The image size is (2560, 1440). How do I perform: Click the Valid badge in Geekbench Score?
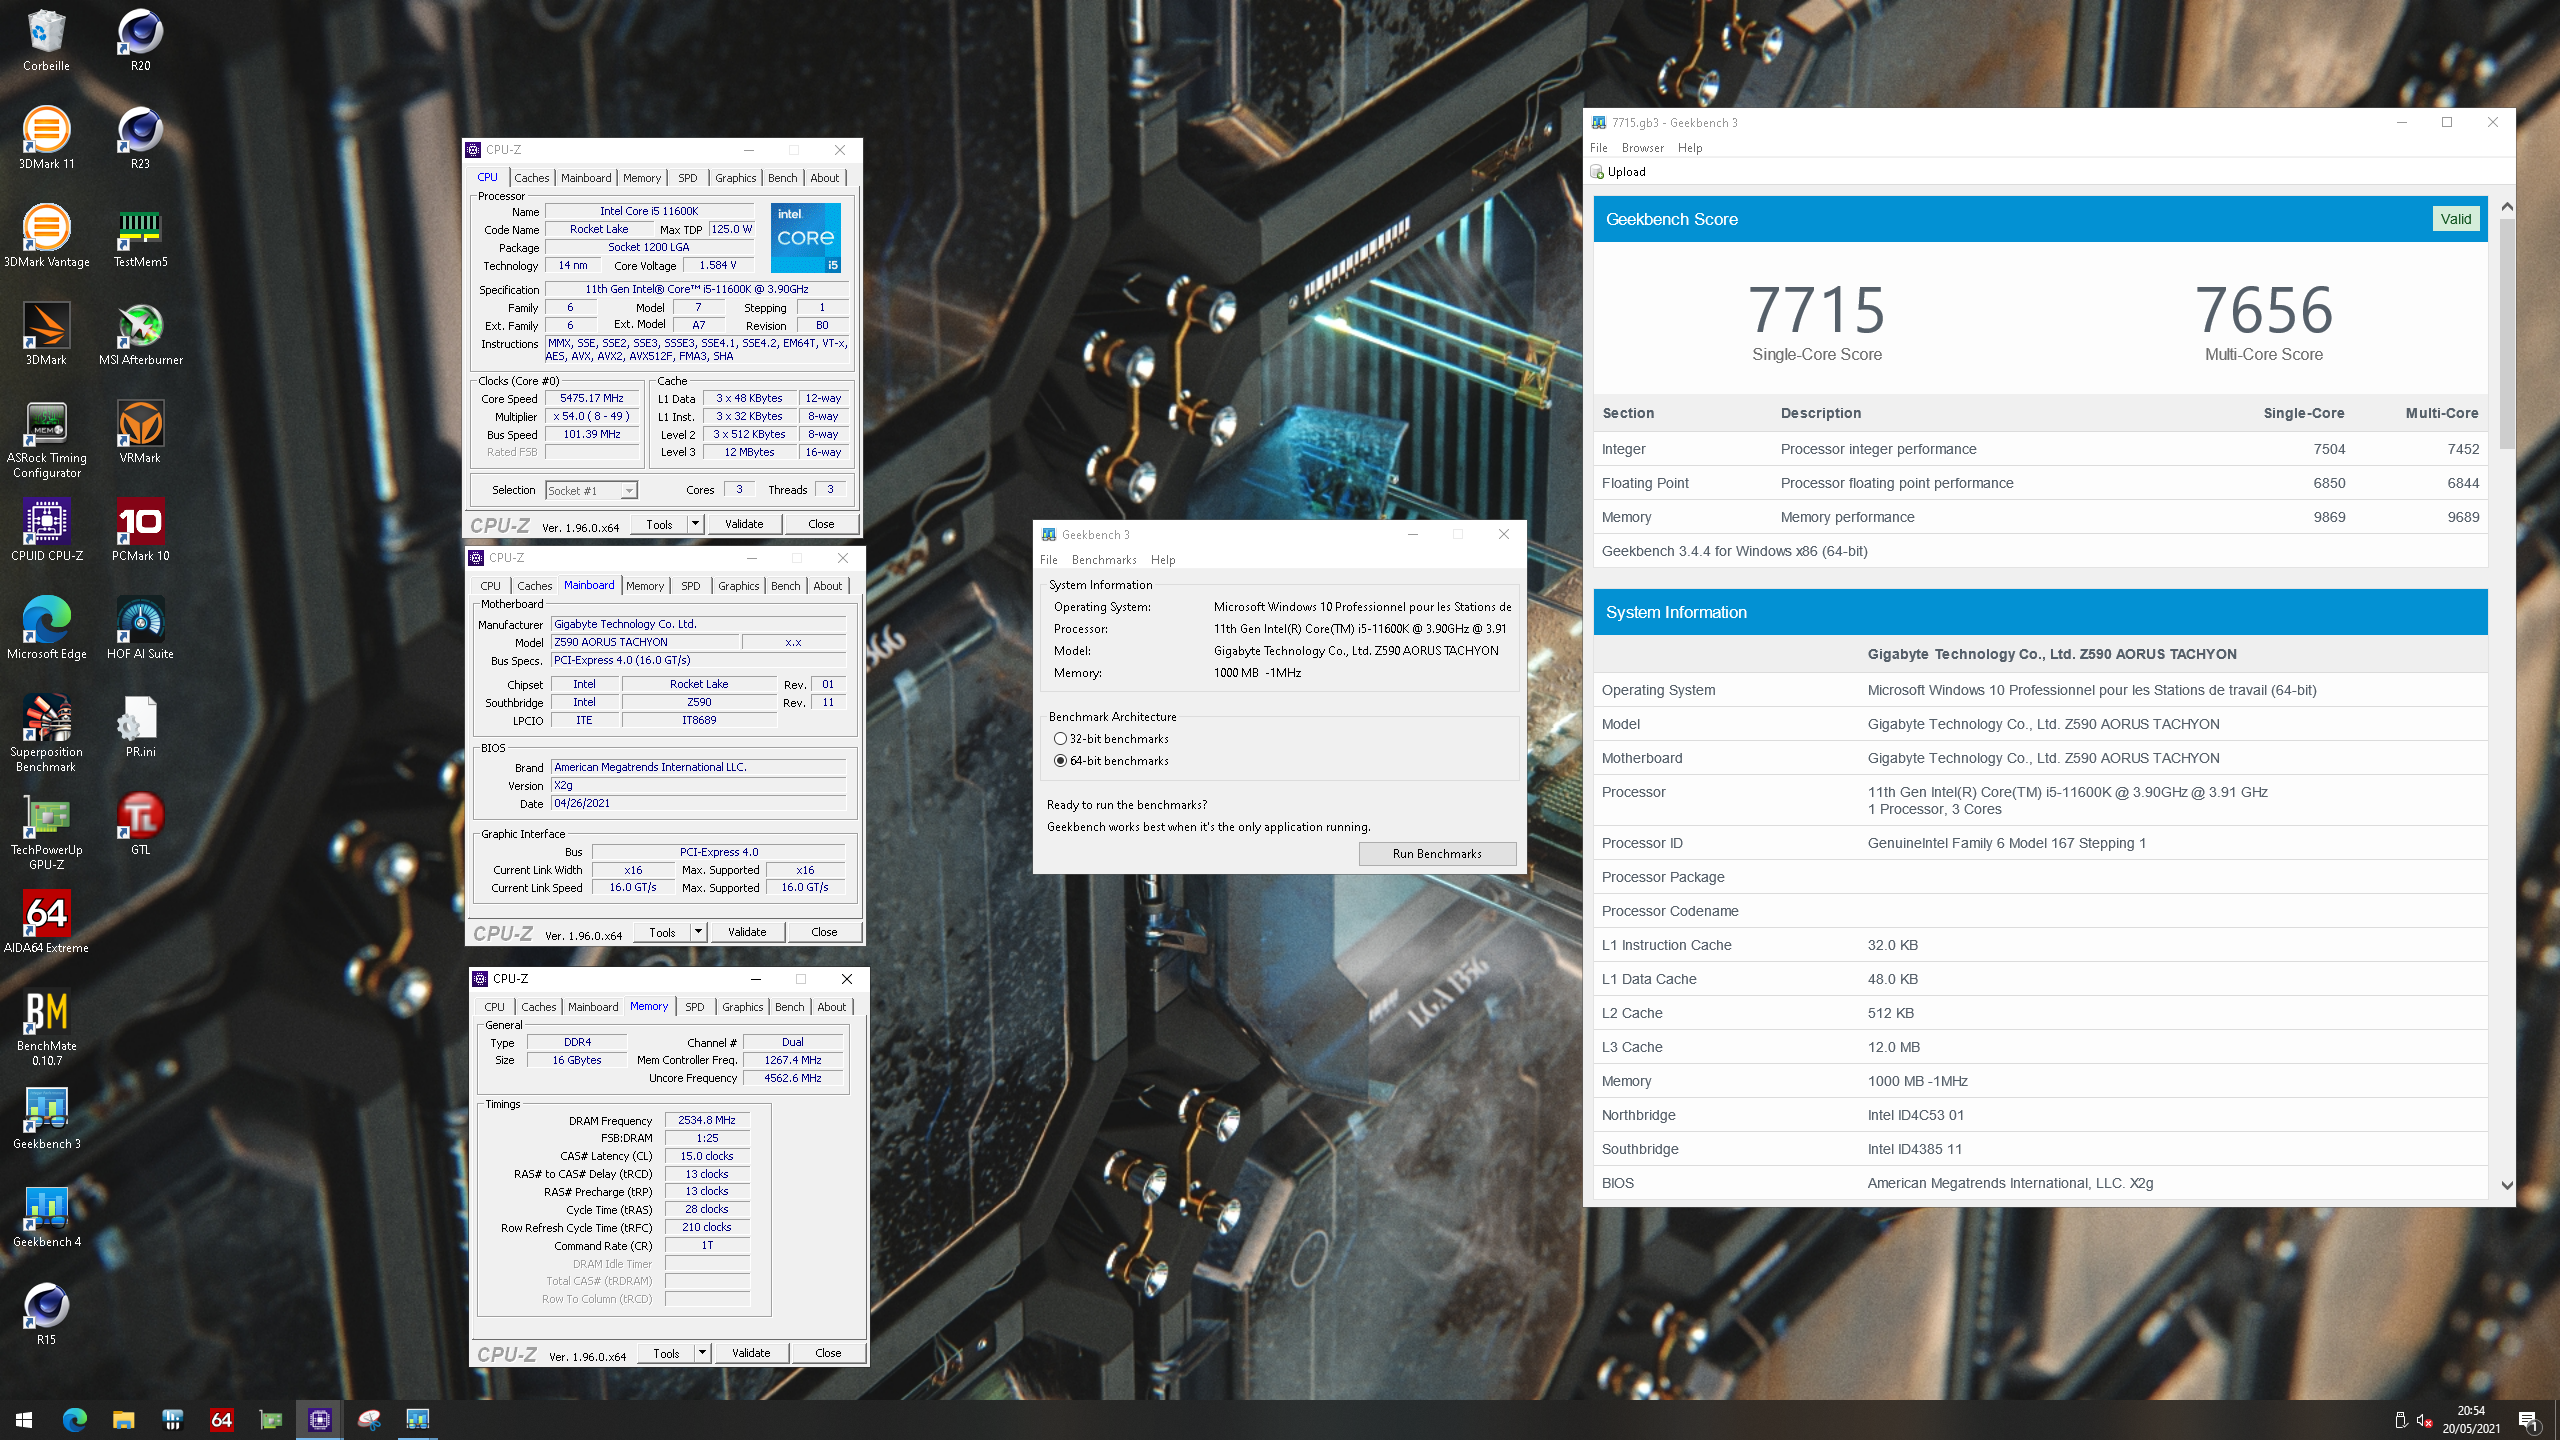coord(2455,219)
